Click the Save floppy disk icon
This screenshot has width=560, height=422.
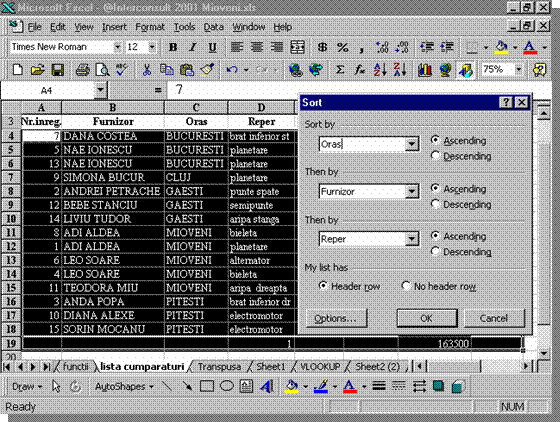pyautogui.click(x=58, y=70)
